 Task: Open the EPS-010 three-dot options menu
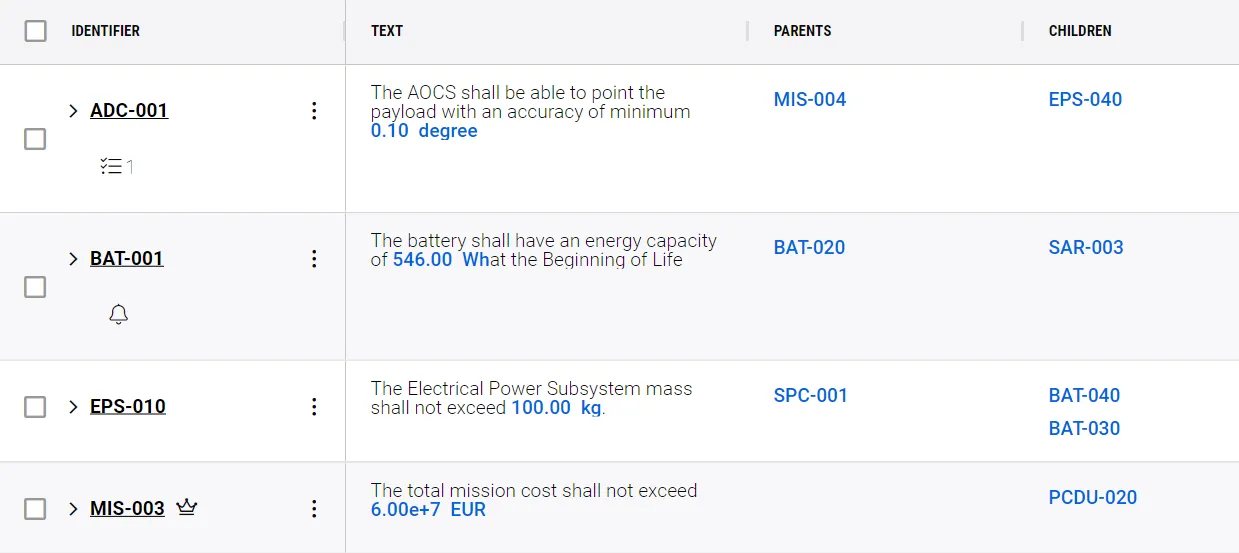point(314,407)
